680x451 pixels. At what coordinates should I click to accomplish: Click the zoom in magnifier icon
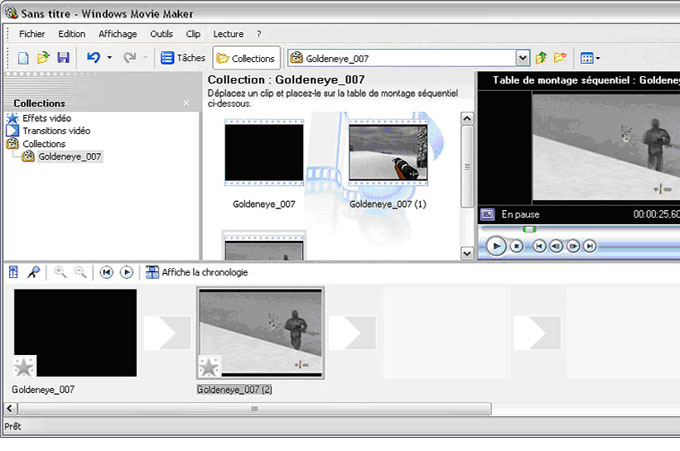click(x=60, y=272)
